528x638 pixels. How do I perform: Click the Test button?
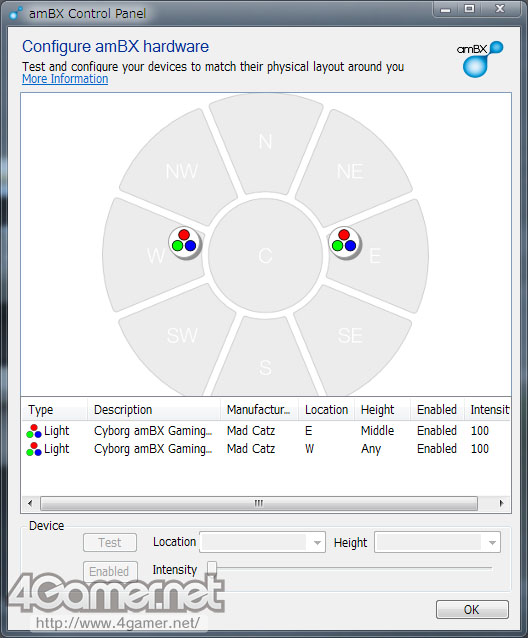click(x=110, y=542)
